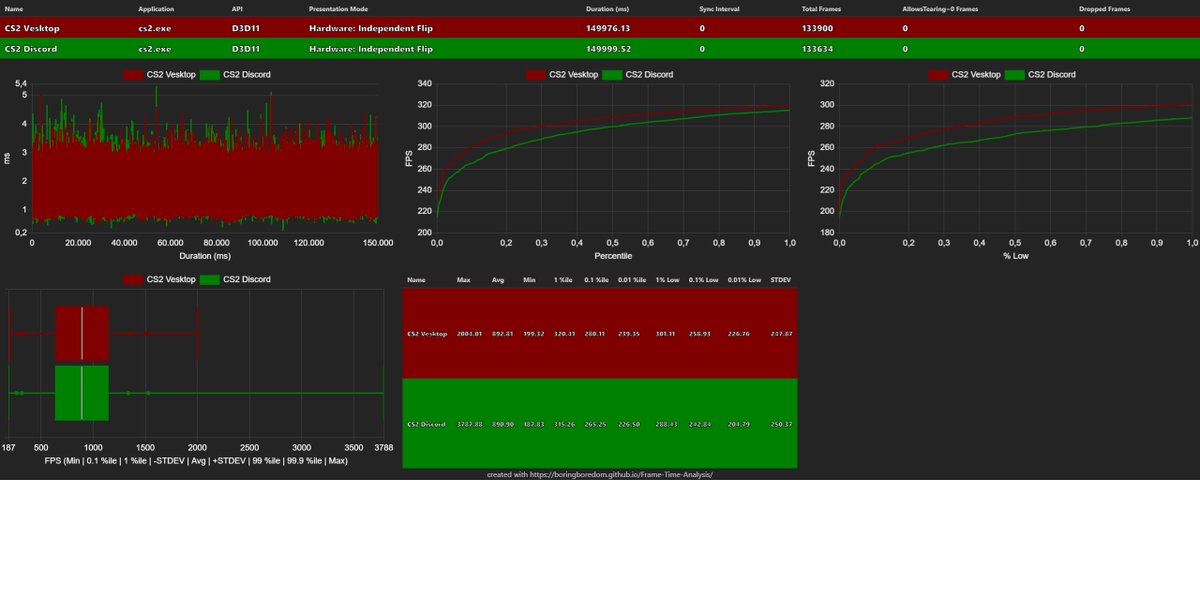Image resolution: width=1200 pixels, height=599 pixels.
Task: Click the 0.1 %ile header in stats table
Action: point(598,280)
